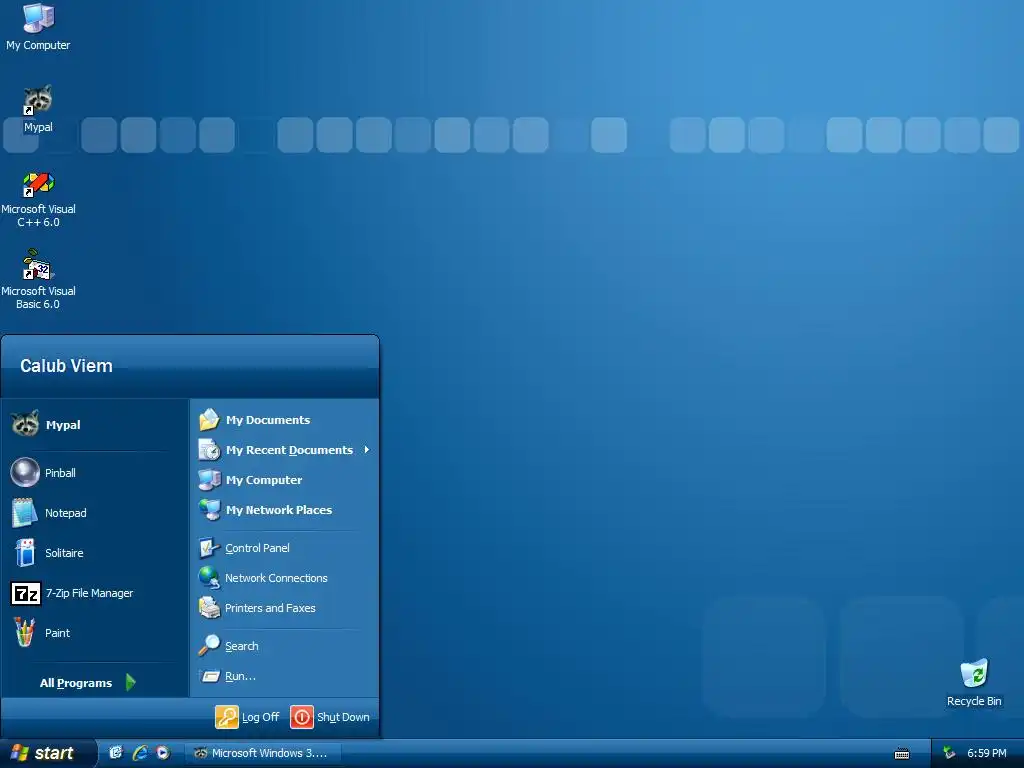Launch Windows Media Player from quick launch
This screenshot has height=768, width=1024.
point(163,753)
